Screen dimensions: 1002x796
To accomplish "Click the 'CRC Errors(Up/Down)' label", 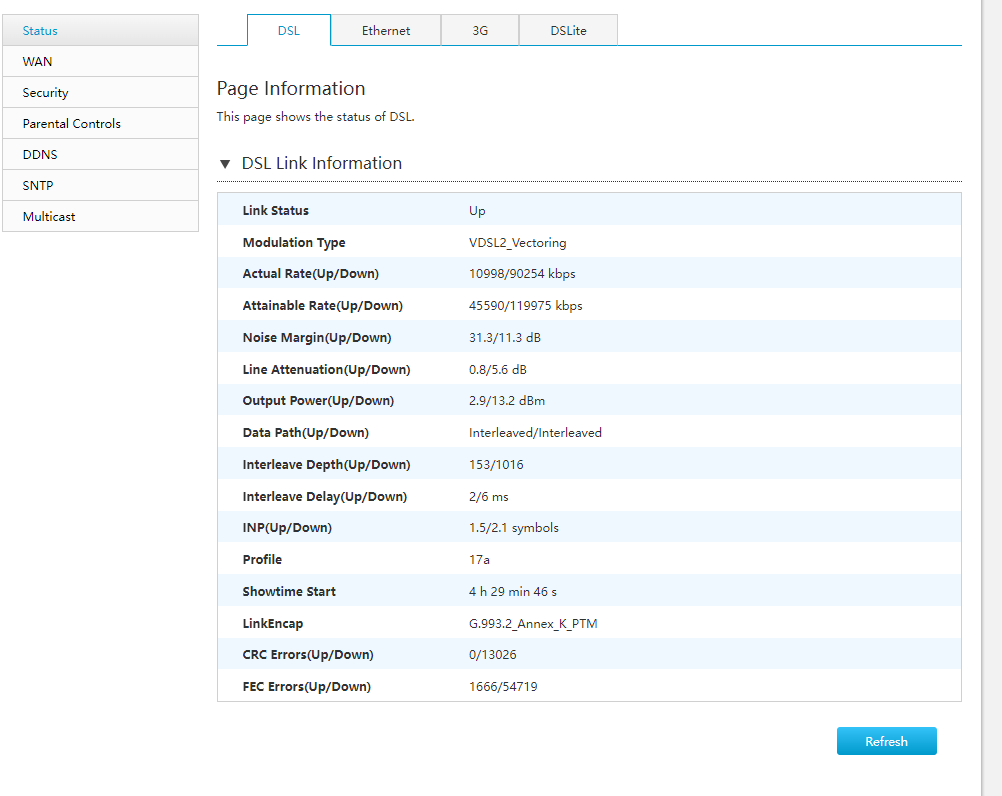I will coord(308,655).
